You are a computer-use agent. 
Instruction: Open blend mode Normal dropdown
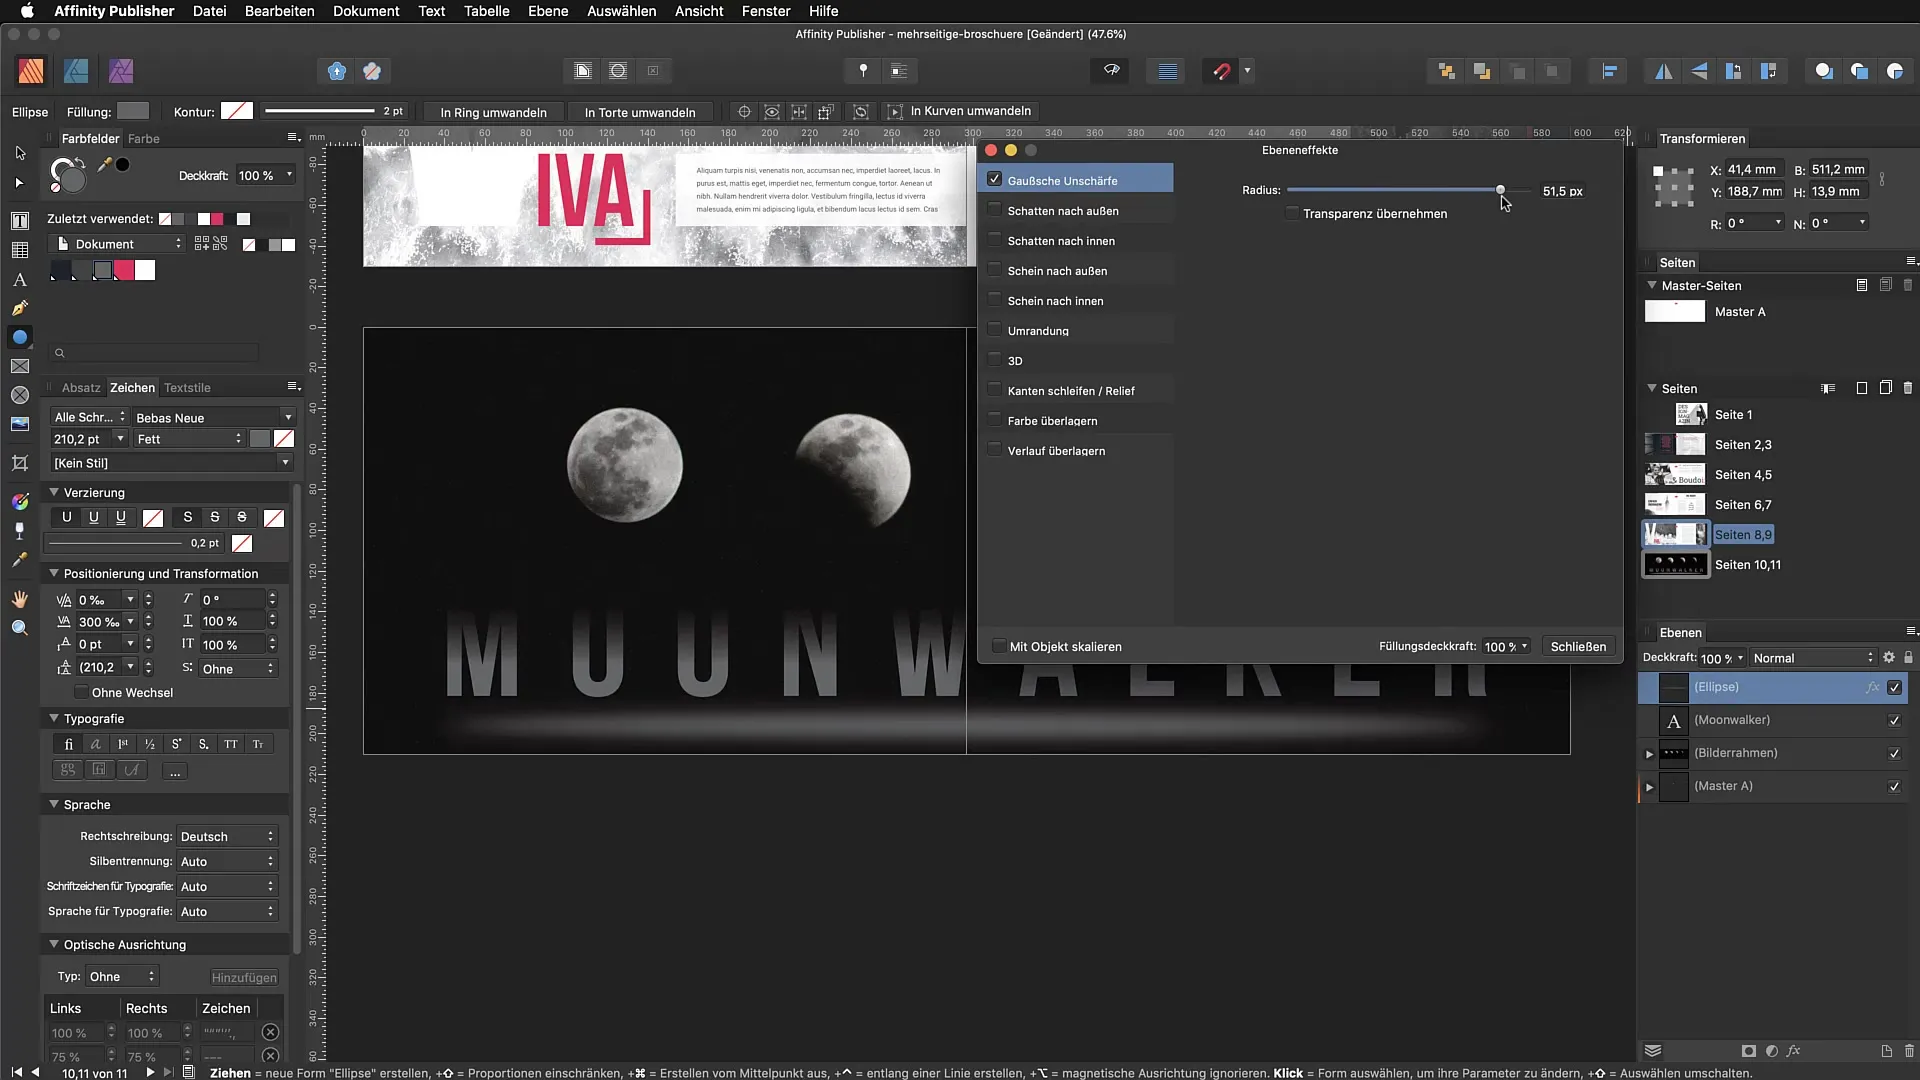(x=1813, y=658)
